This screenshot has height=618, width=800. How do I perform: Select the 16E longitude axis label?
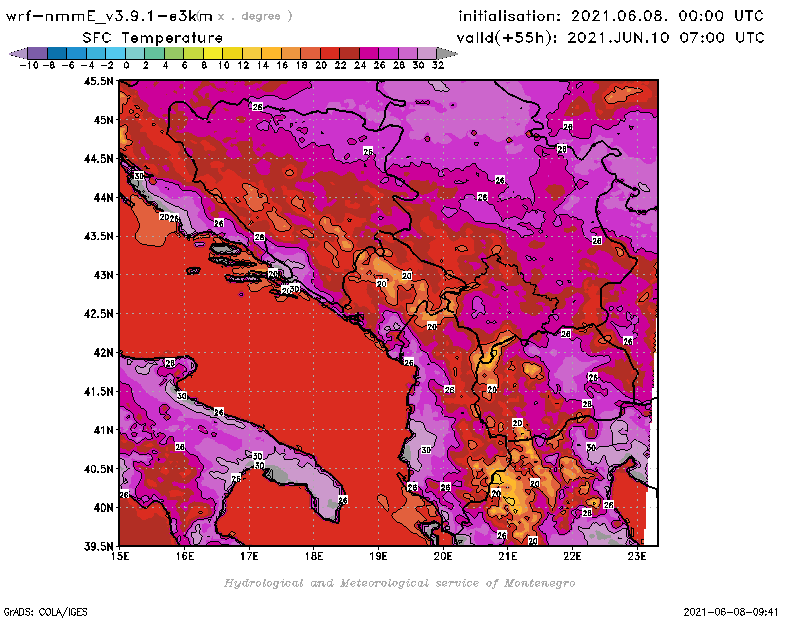[185, 556]
